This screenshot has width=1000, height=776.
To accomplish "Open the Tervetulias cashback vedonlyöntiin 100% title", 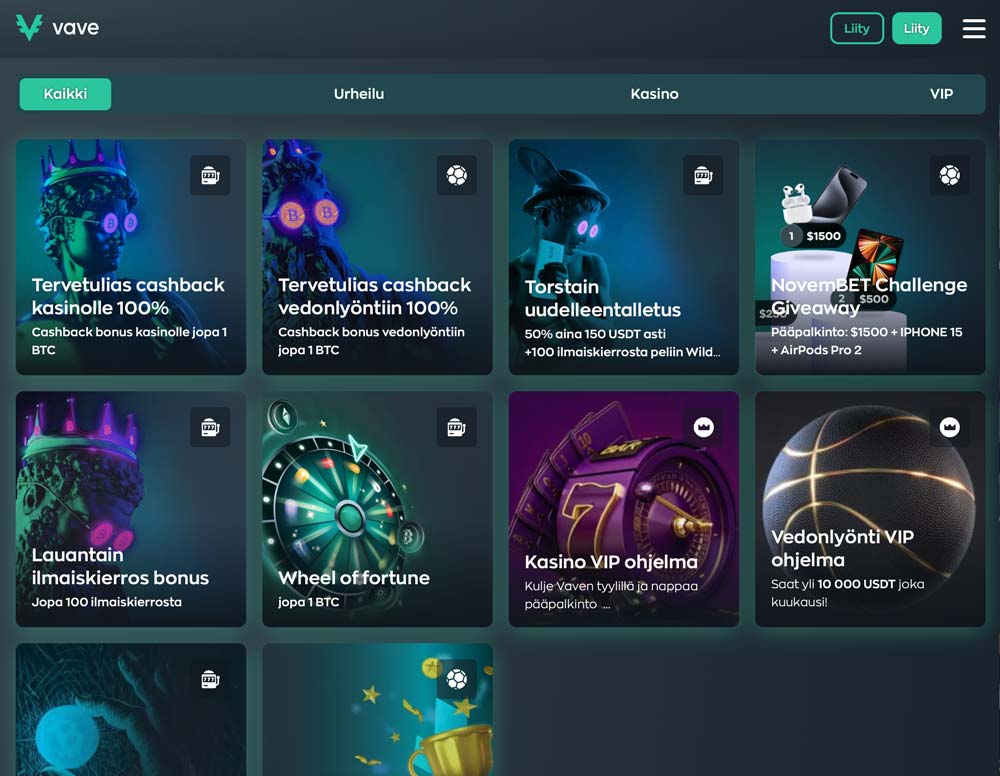I will coord(375,296).
